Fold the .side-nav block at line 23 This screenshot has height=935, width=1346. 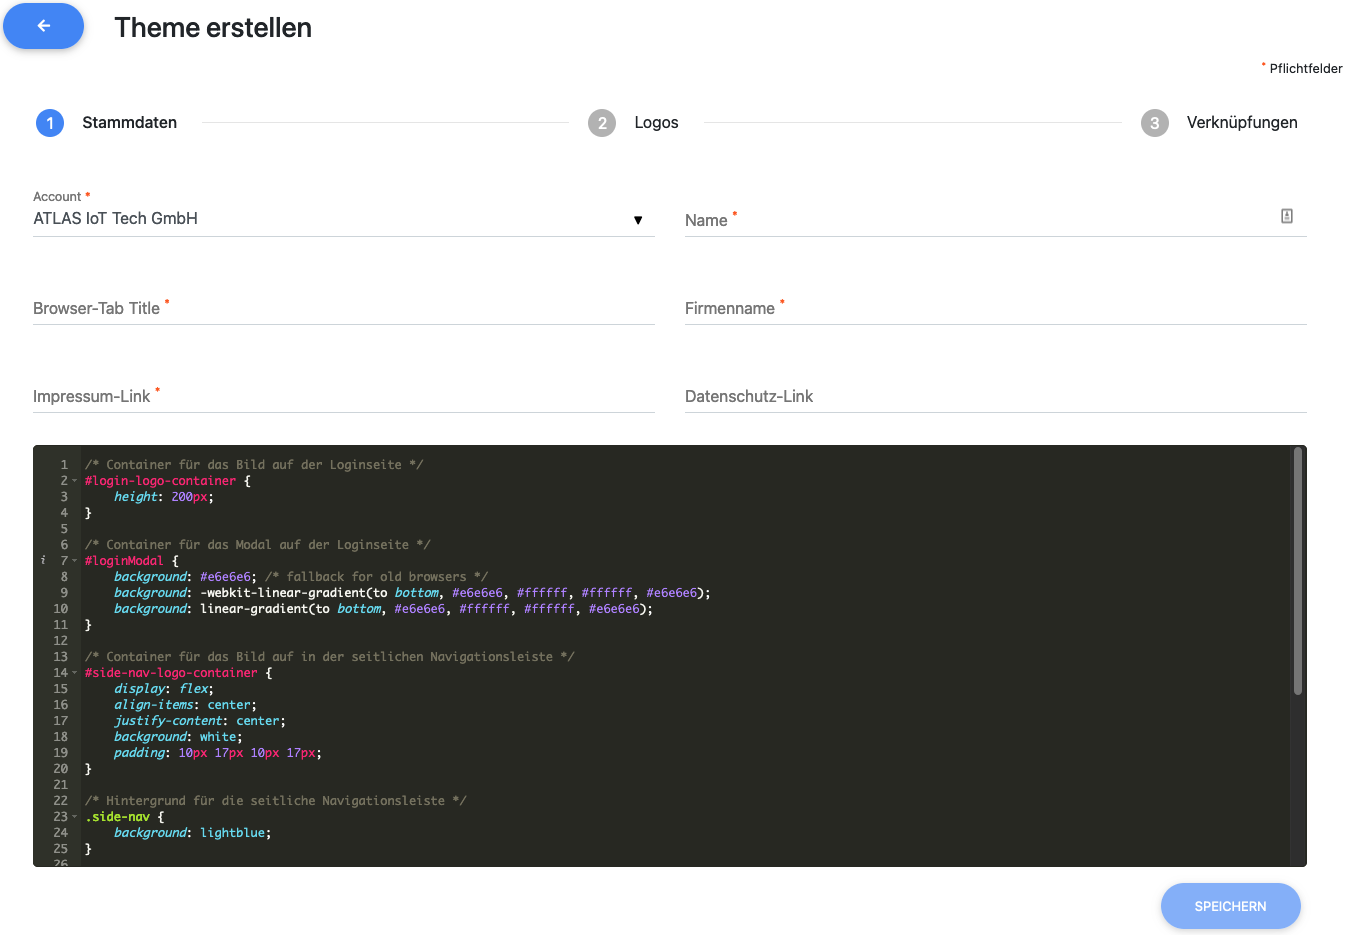75,817
